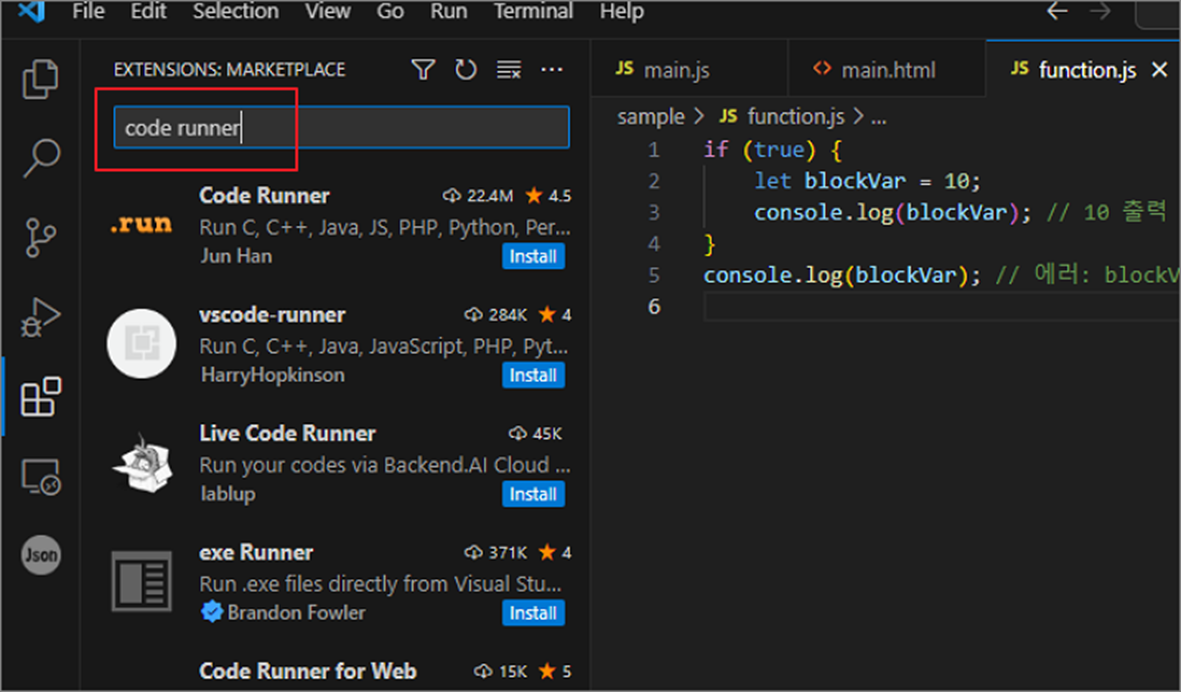Install the exe Runner extension
The width and height of the screenshot is (1181, 692).
[533, 614]
